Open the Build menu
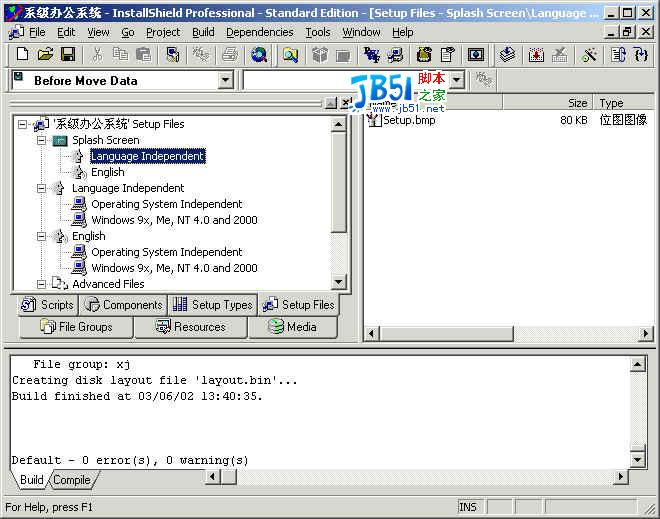This screenshot has height=519, width=660. [203, 32]
